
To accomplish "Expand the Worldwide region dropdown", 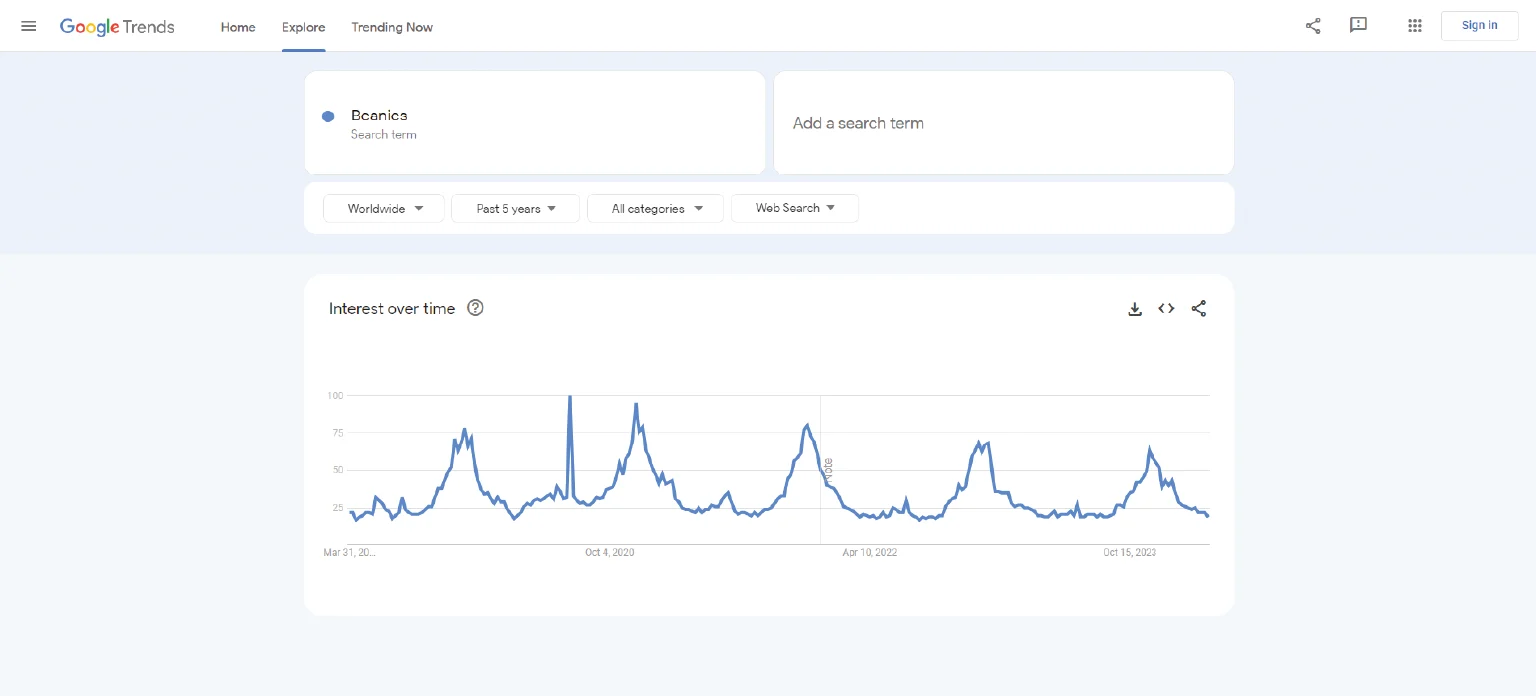I will [384, 209].
